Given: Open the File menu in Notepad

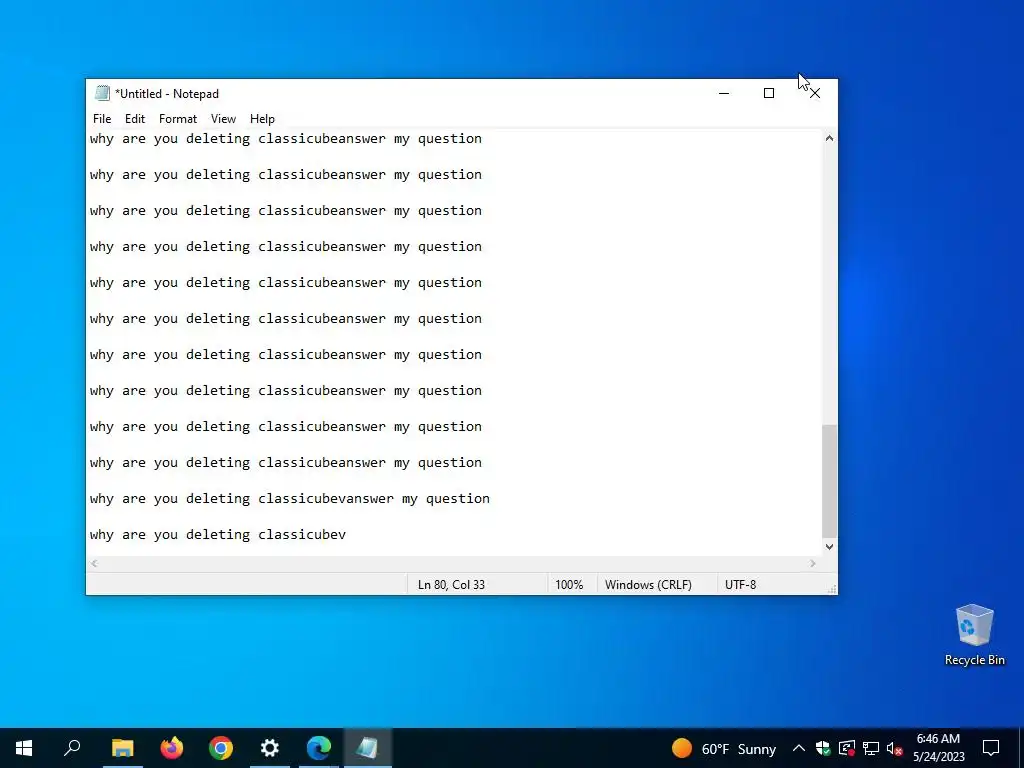Looking at the screenshot, I should 102,119.
